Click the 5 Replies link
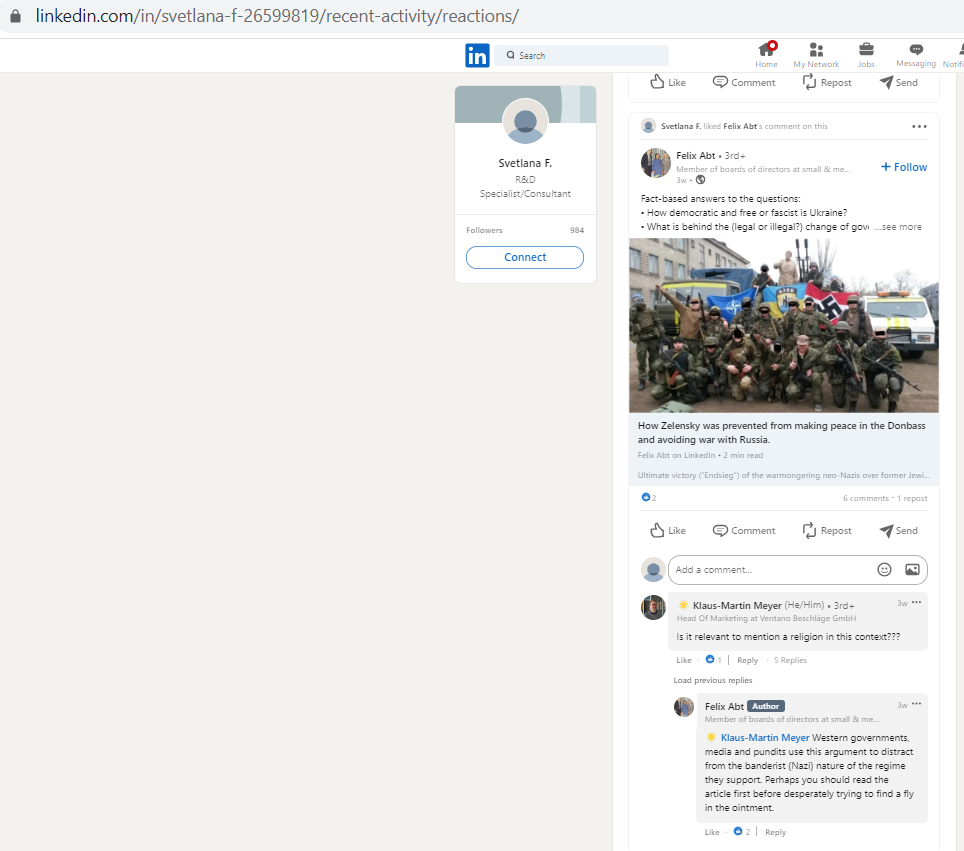 [790, 660]
